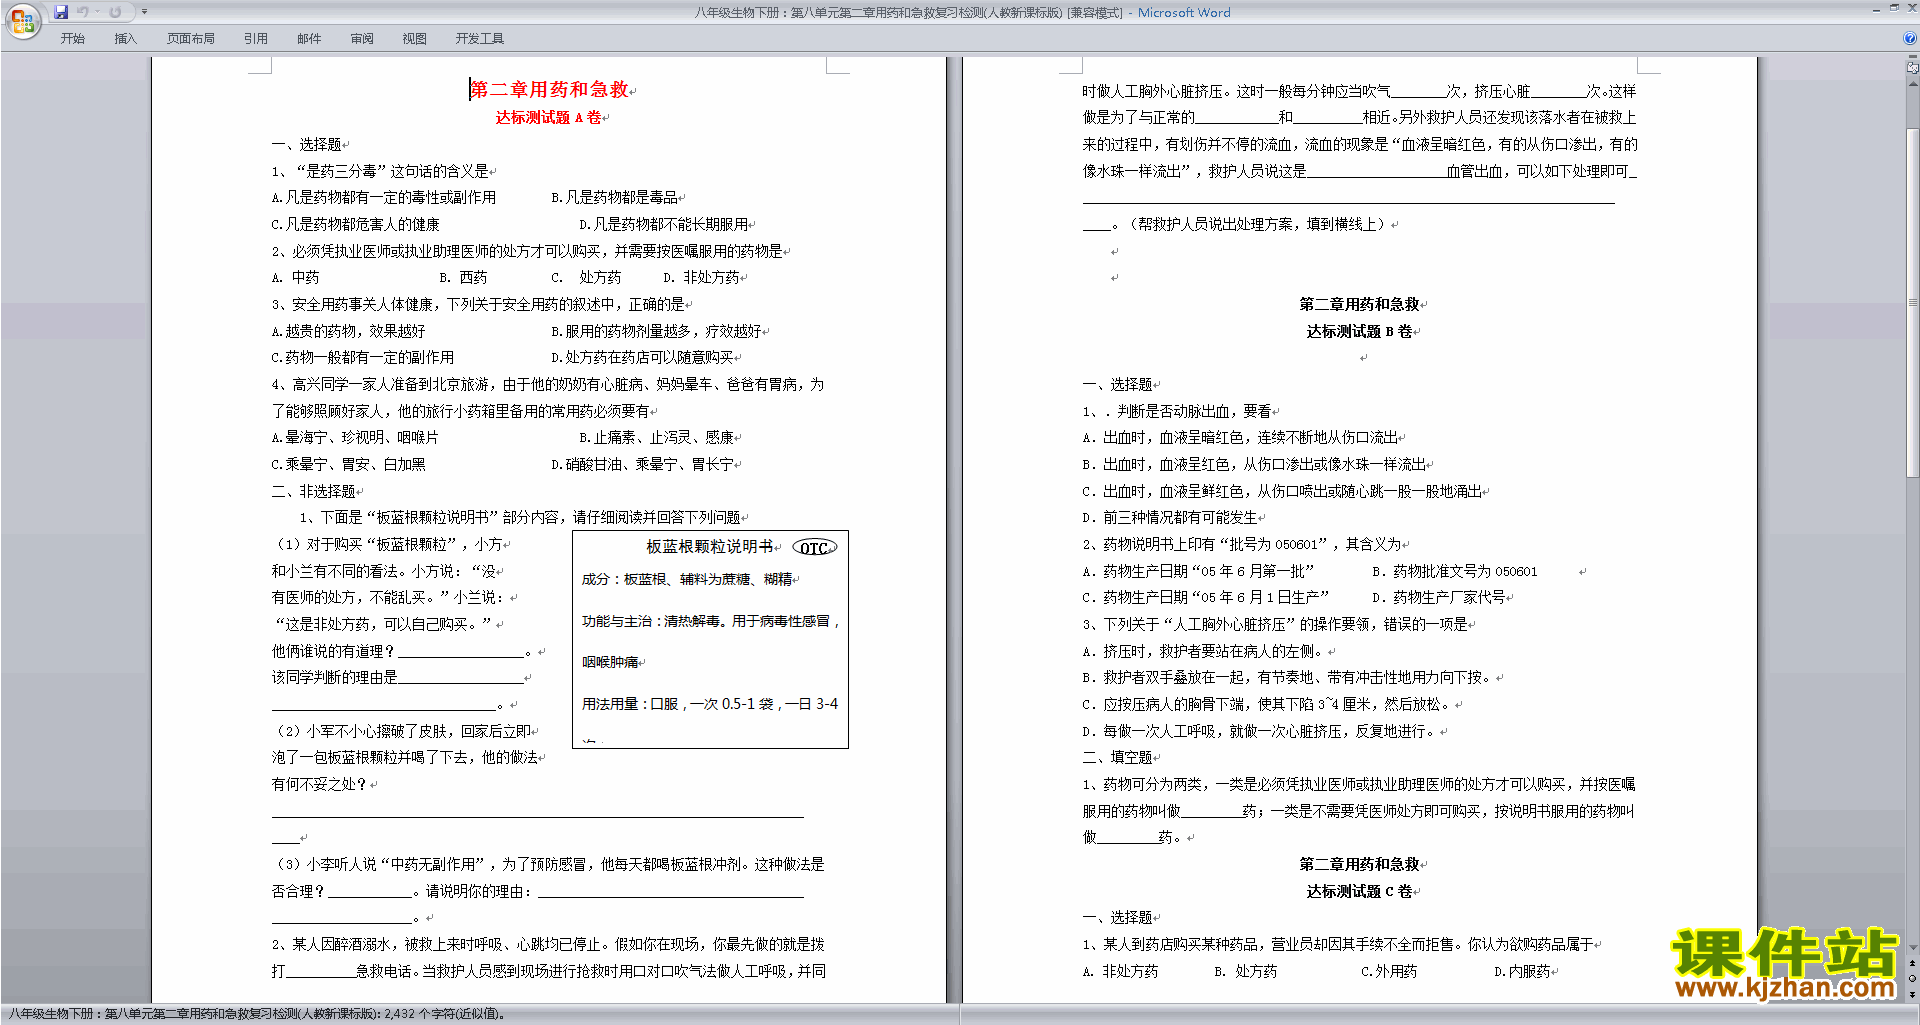The image size is (1920, 1025).
Task: Open the Office Button menu
Action: pos(22,20)
